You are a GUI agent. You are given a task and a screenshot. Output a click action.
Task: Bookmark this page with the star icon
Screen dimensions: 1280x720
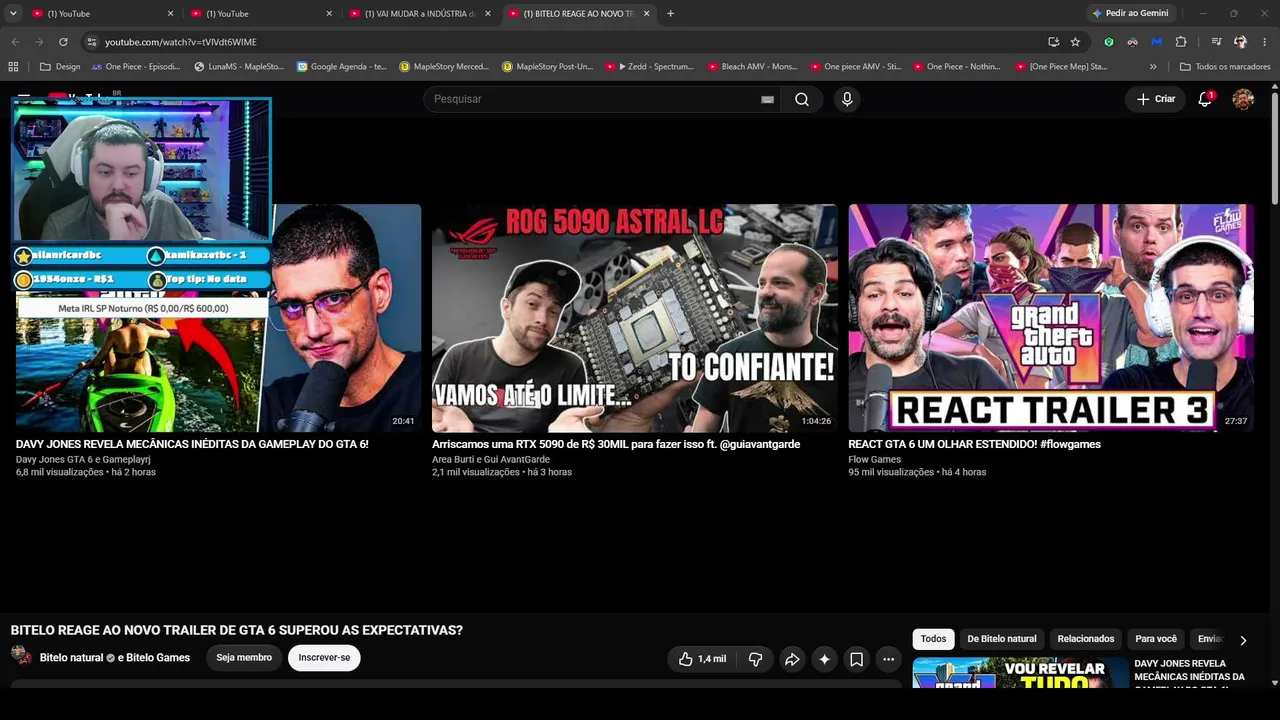1075,42
